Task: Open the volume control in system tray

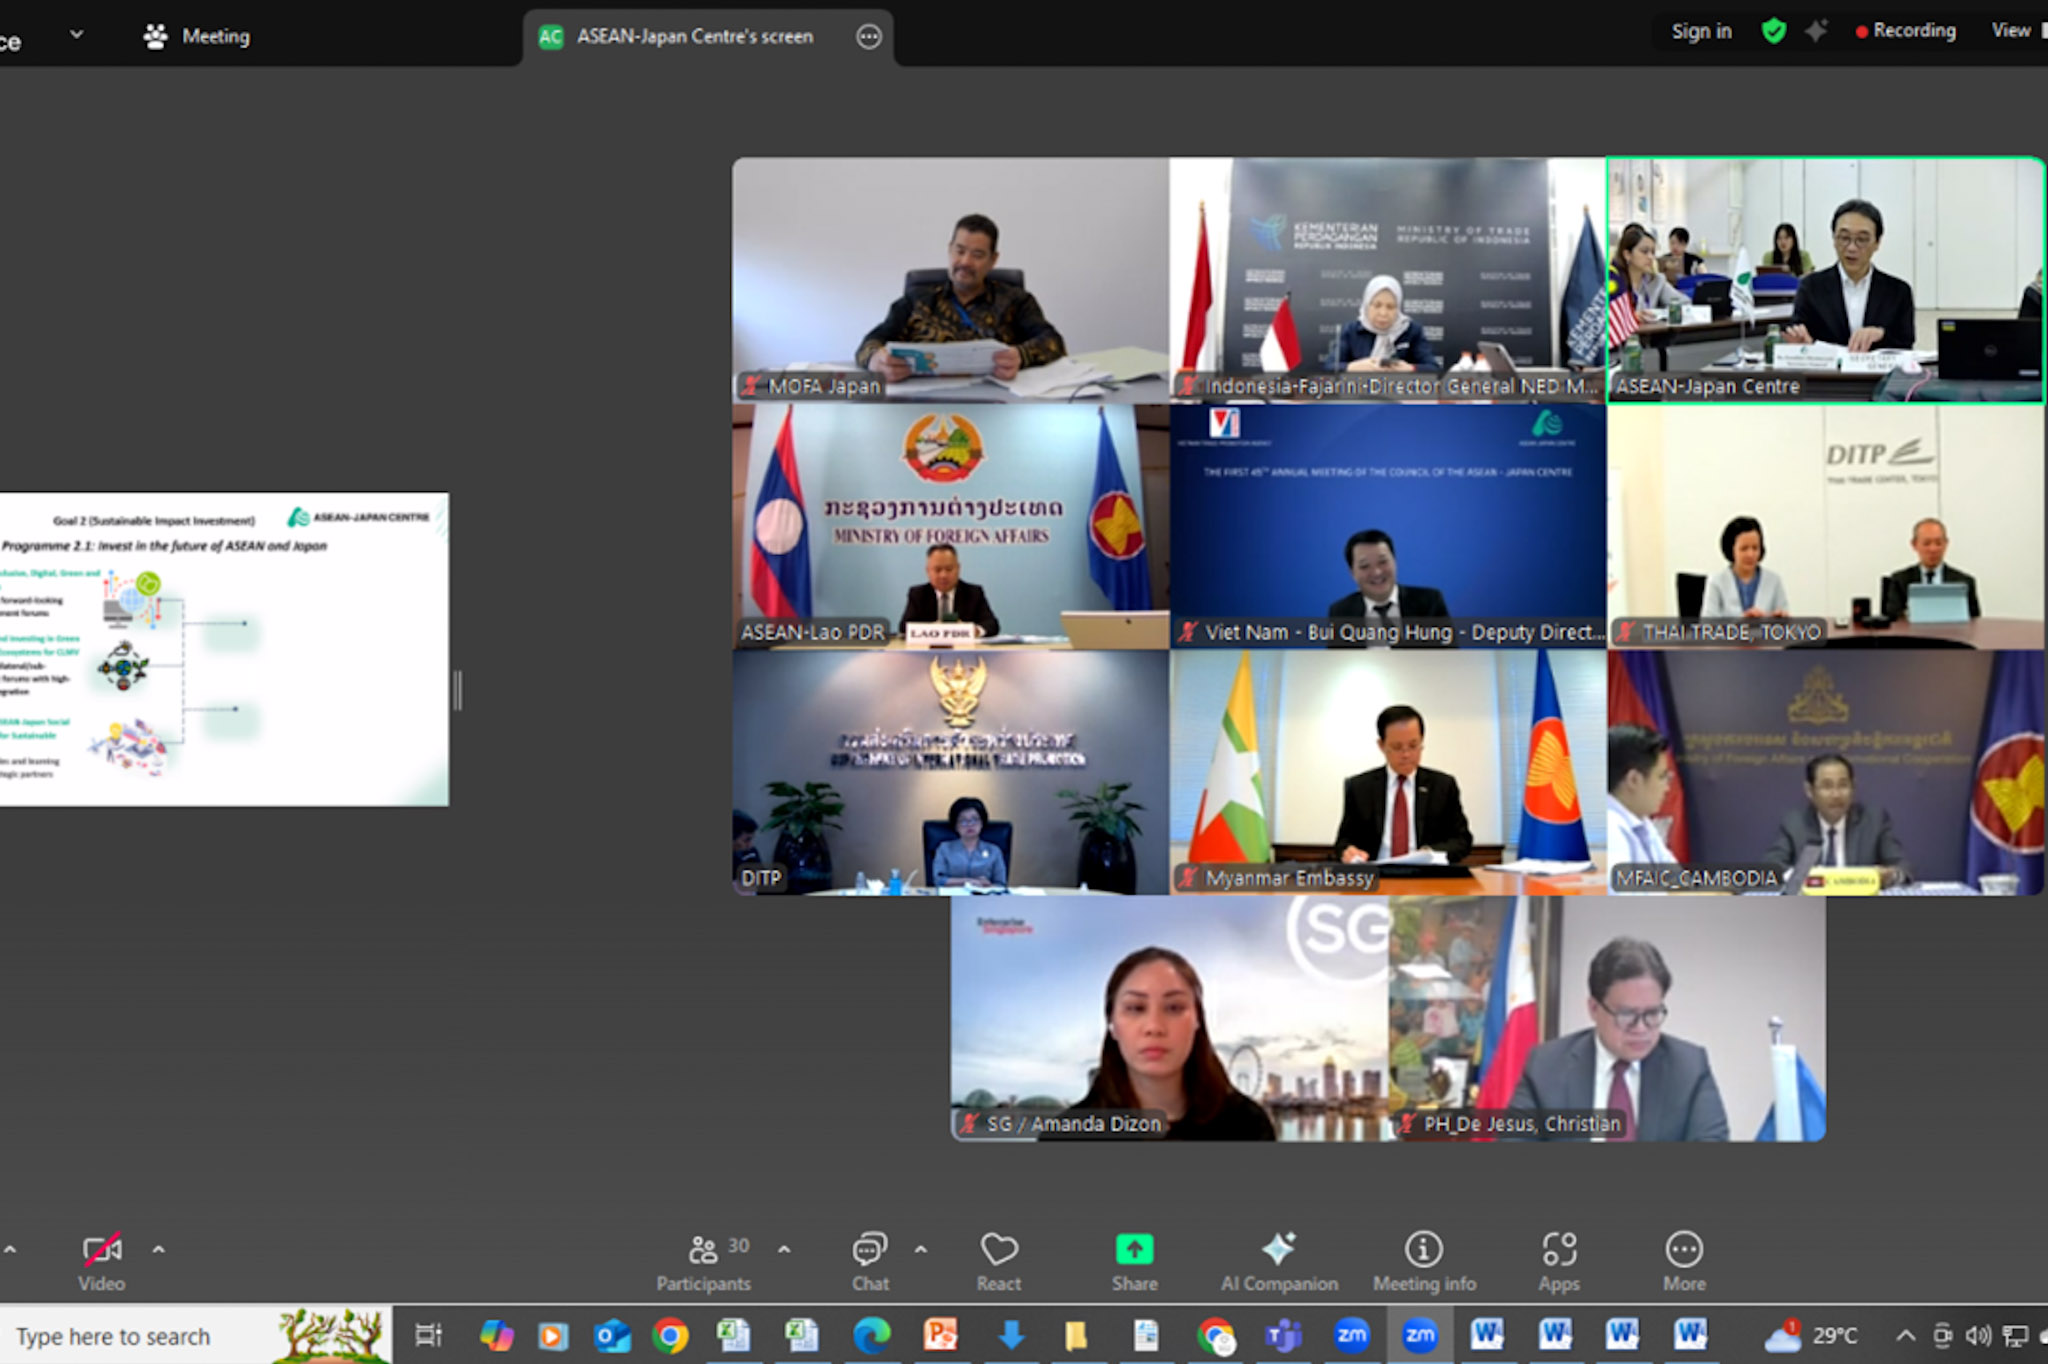Action: [1978, 1336]
